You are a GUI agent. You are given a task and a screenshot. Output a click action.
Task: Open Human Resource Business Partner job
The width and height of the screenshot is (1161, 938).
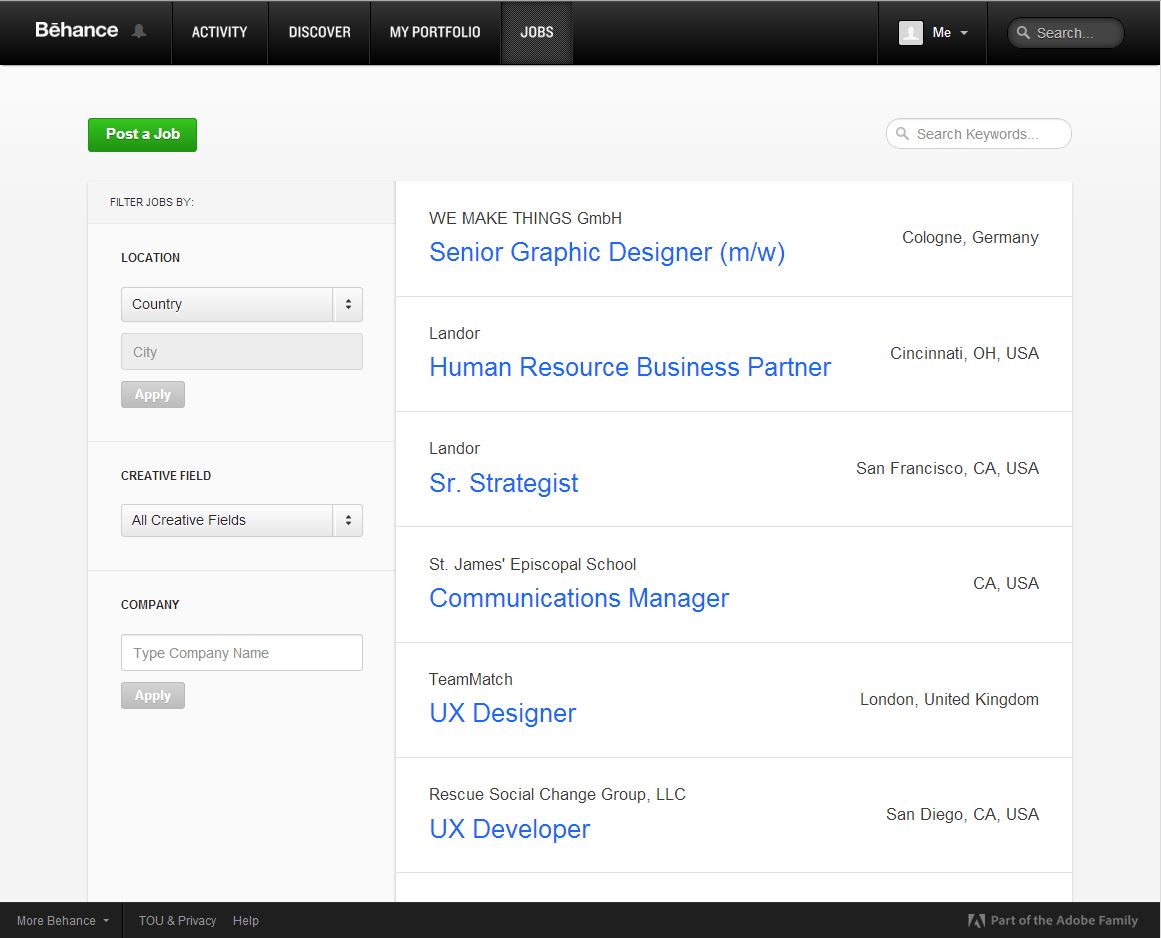click(630, 367)
